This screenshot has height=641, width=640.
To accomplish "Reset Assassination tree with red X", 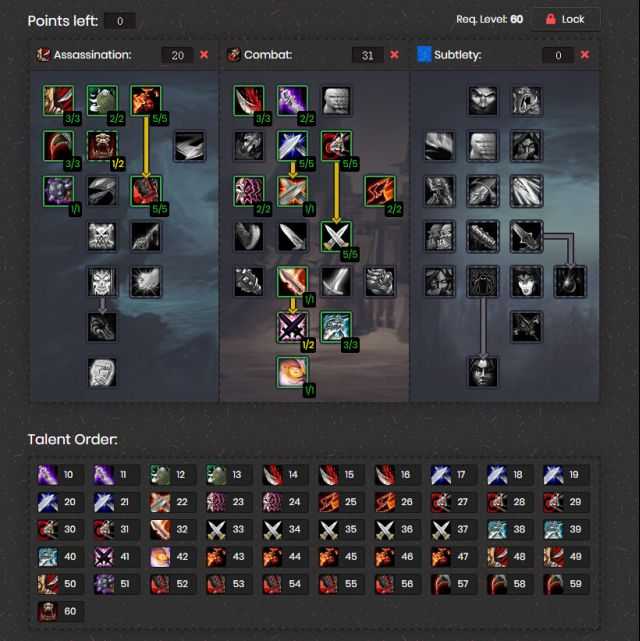I will (204, 55).
